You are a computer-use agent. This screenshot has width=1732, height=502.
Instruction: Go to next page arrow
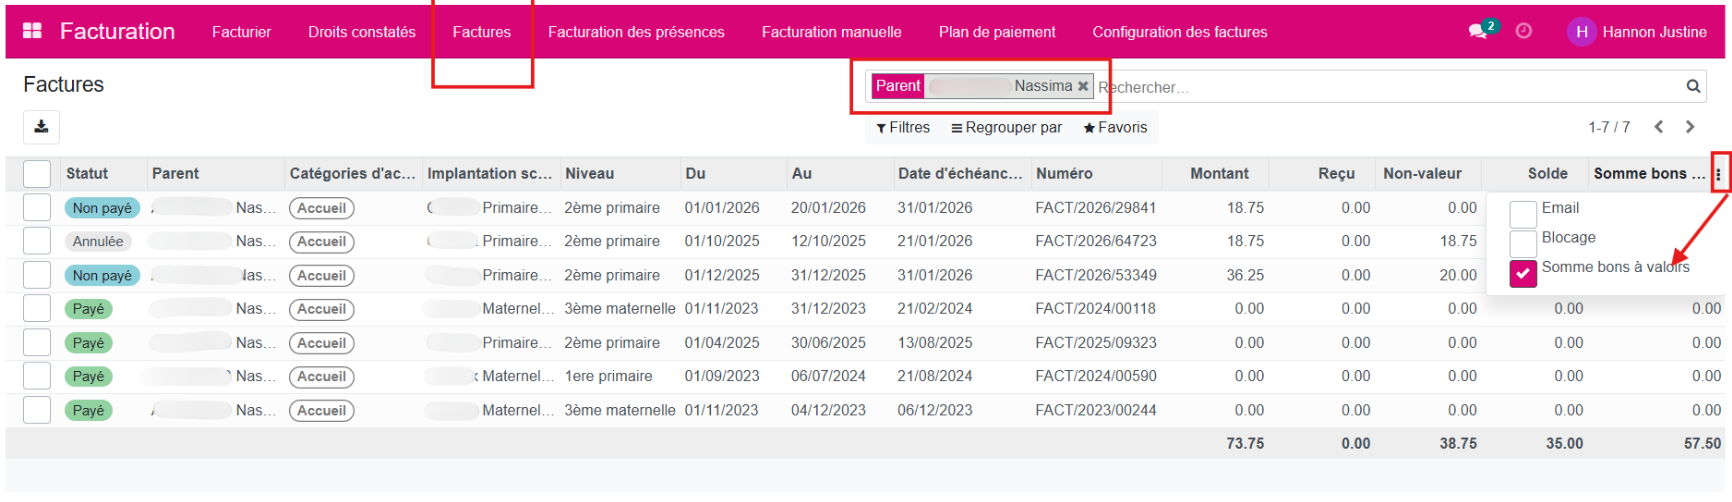coord(1690,127)
